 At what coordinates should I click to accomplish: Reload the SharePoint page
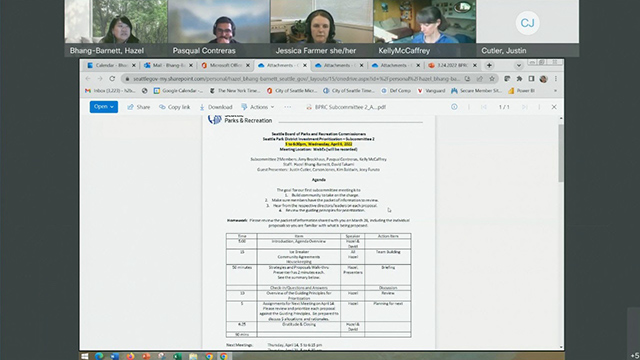click(112, 78)
